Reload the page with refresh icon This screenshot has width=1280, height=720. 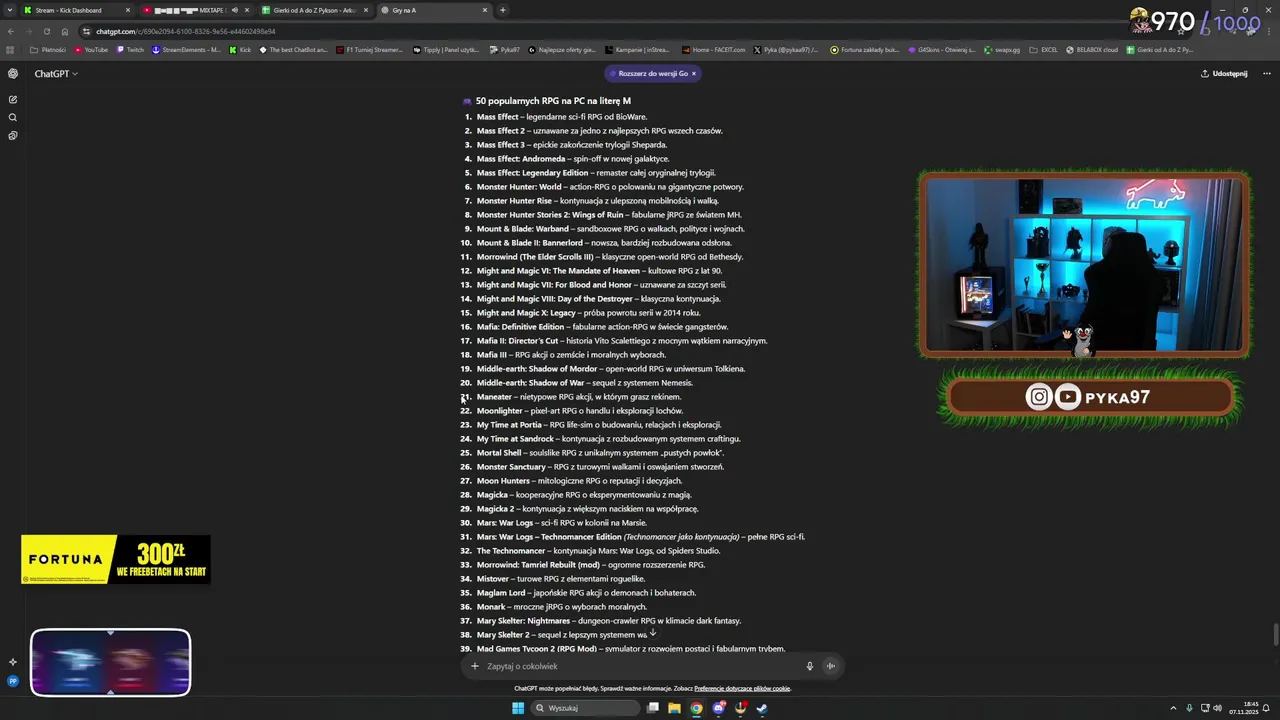46,31
